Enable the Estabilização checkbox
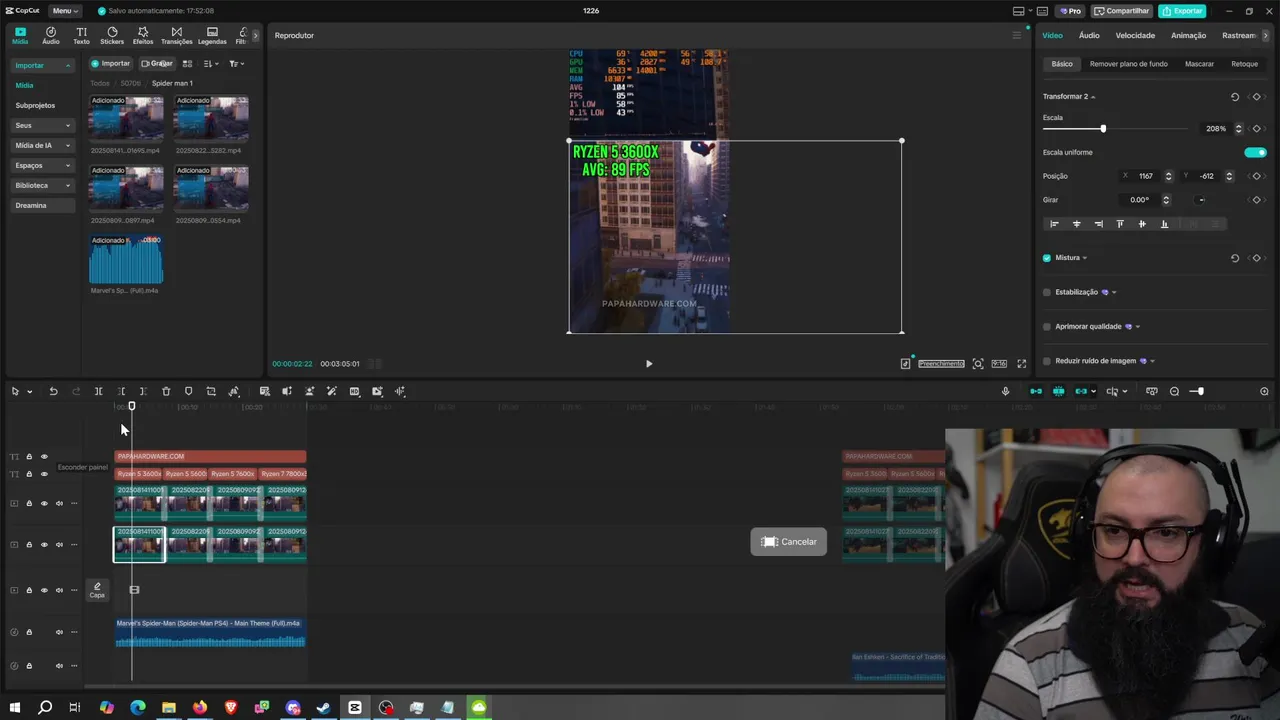Image resolution: width=1280 pixels, height=720 pixels. point(1047,292)
